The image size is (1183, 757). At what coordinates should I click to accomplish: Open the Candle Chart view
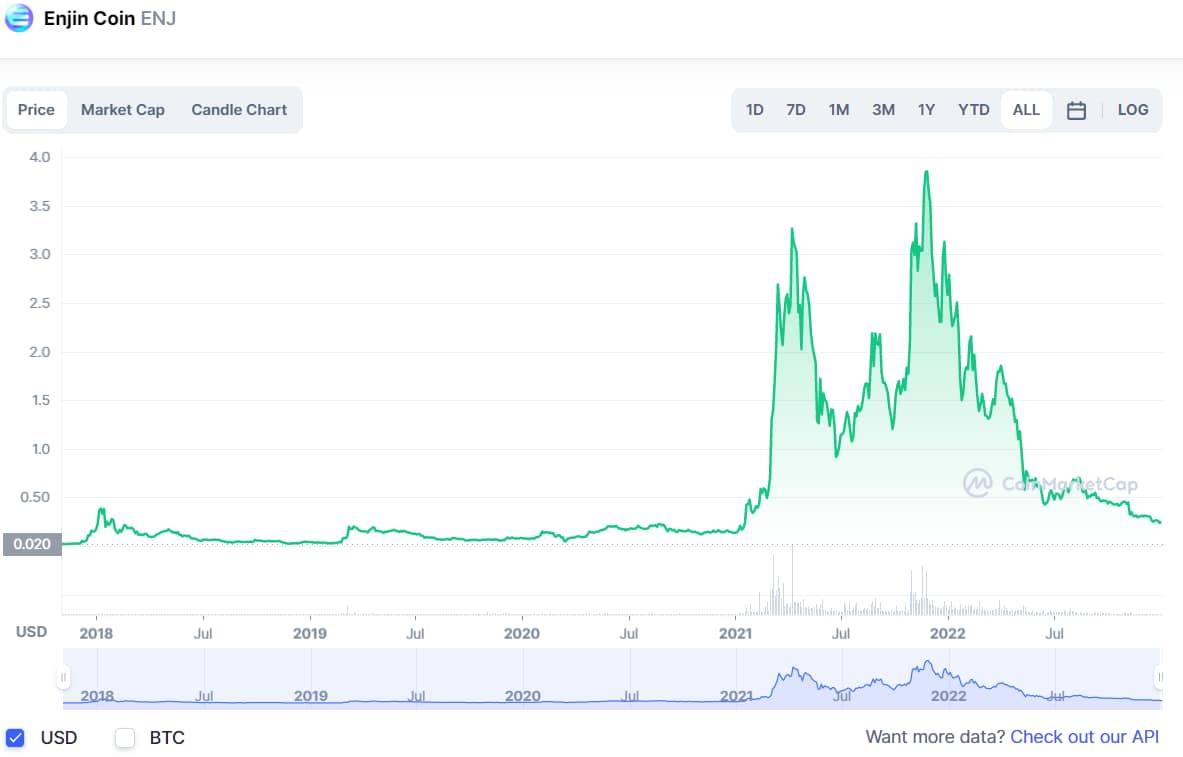pyautogui.click(x=239, y=110)
